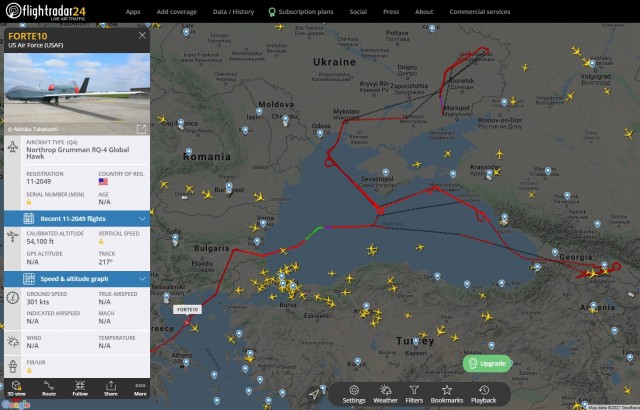Open the 3D view
This screenshot has width=640, height=410.
coord(16,388)
